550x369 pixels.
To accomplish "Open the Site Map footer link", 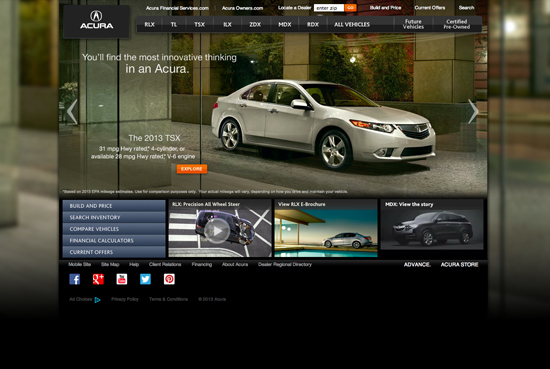I will (x=110, y=264).
